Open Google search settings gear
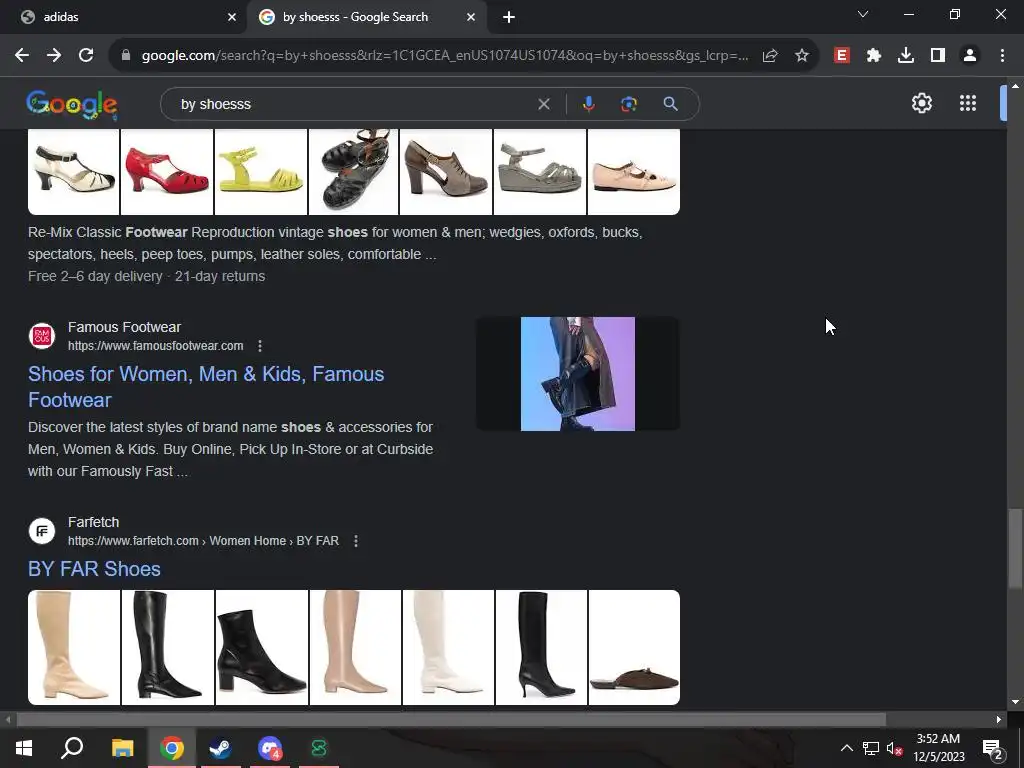This screenshot has height=768, width=1024. 921,103
